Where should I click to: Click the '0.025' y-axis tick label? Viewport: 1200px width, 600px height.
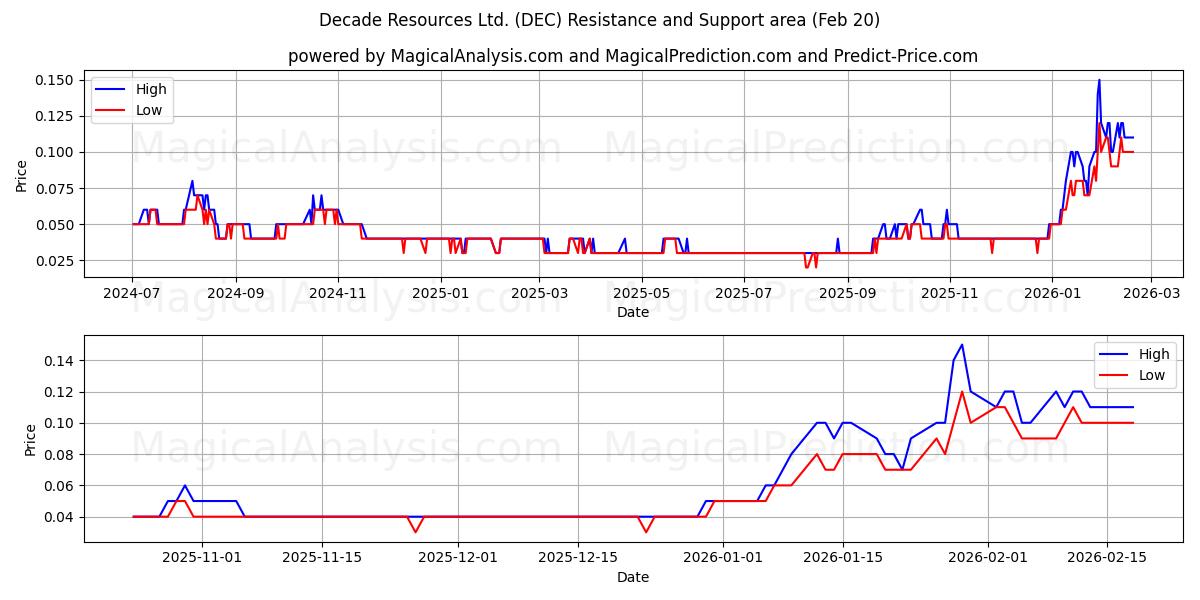pyautogui.click(x=57, y=261)
